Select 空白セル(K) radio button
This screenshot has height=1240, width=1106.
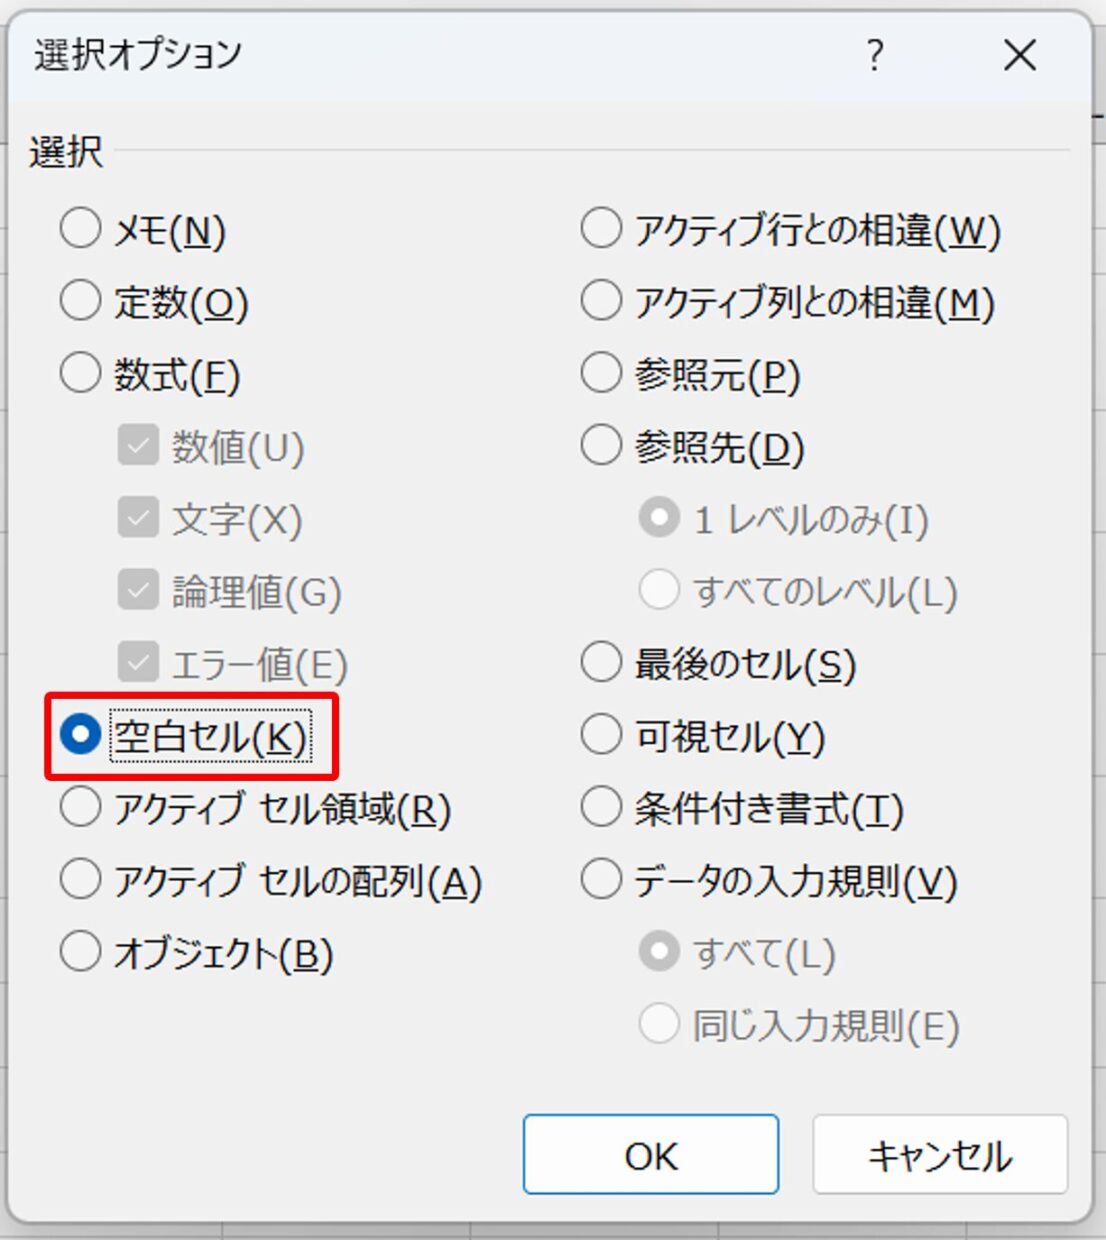80,735
